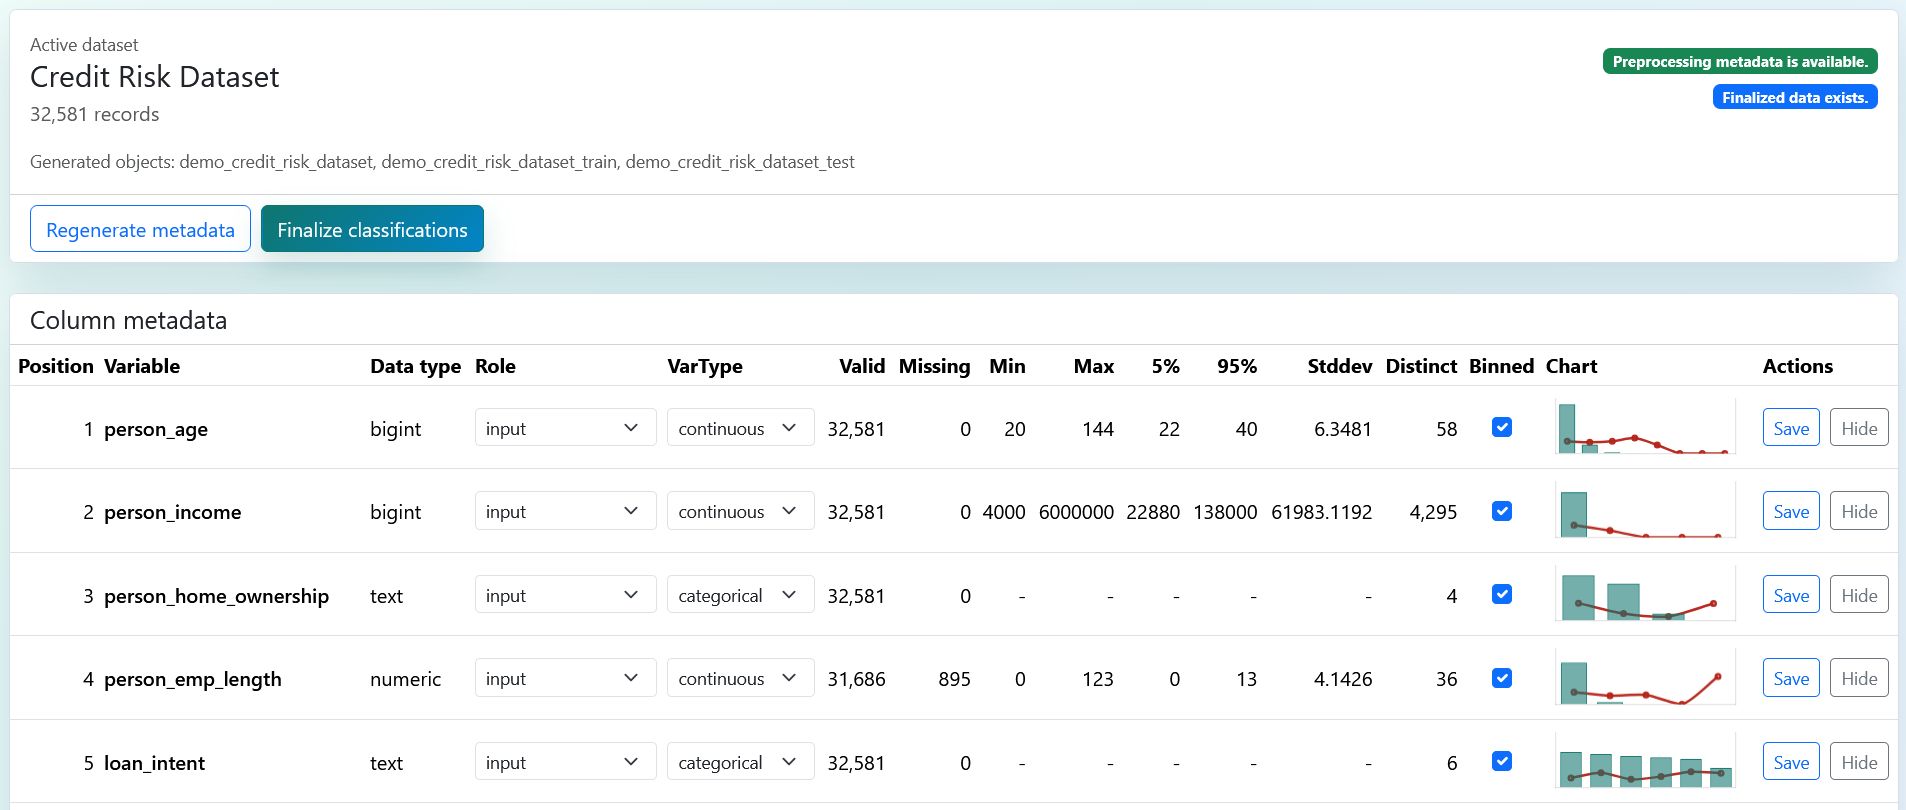Screen dimensions: 1906x810
Task: Click the Missing column header
Action: pos(934,366)
